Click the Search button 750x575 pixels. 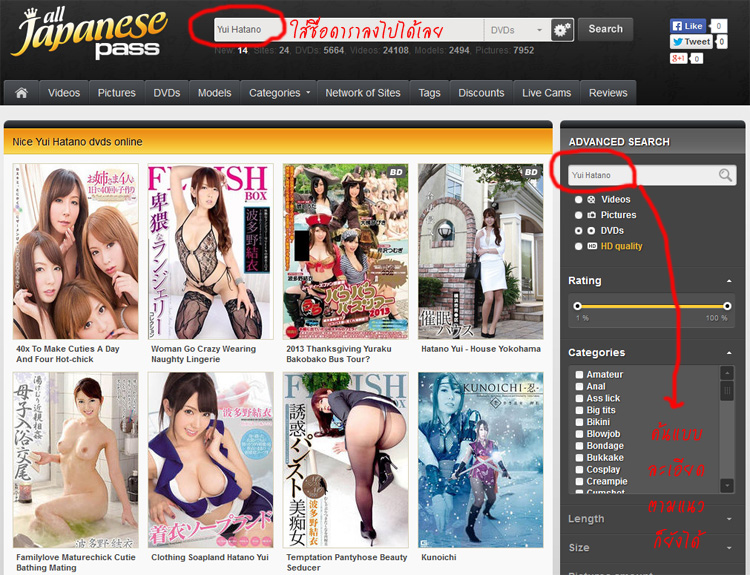pos(606,29)
